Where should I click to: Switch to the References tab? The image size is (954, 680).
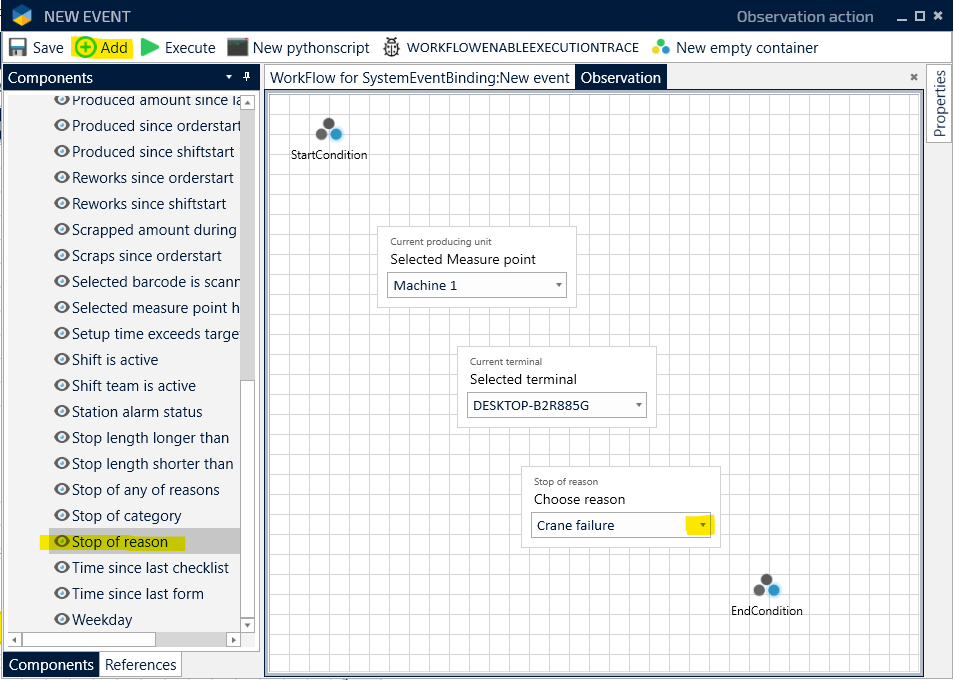(140, 665)
